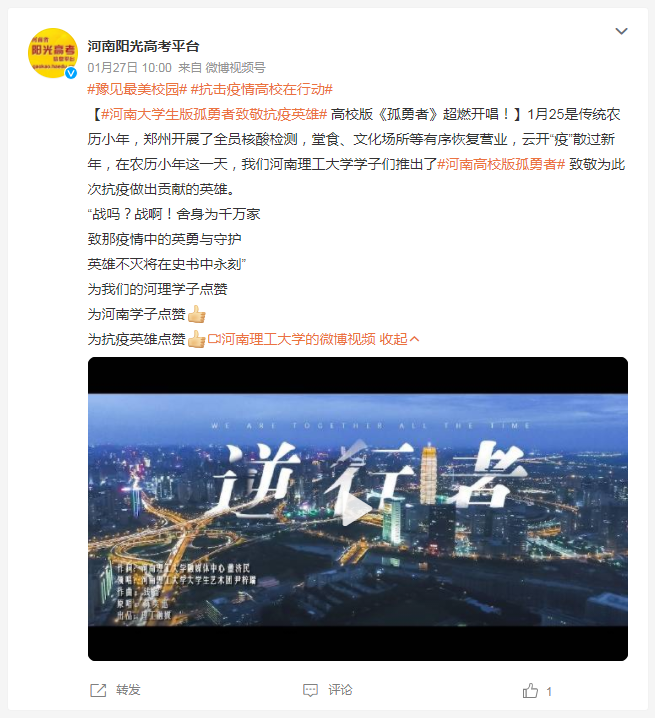Click the 微博视频号 source label
655x718 pixels.
click(235, 68)
